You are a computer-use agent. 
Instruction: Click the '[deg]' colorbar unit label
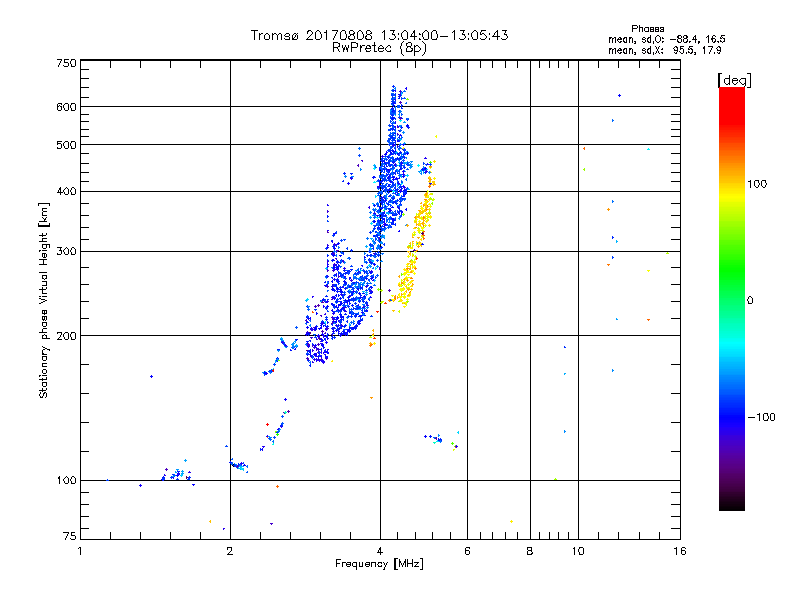(x=734, y=80)
